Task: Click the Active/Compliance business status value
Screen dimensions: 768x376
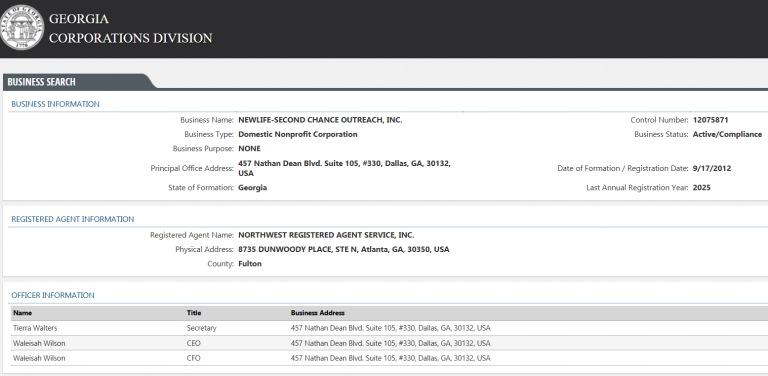Action: [x=727, y=134]
